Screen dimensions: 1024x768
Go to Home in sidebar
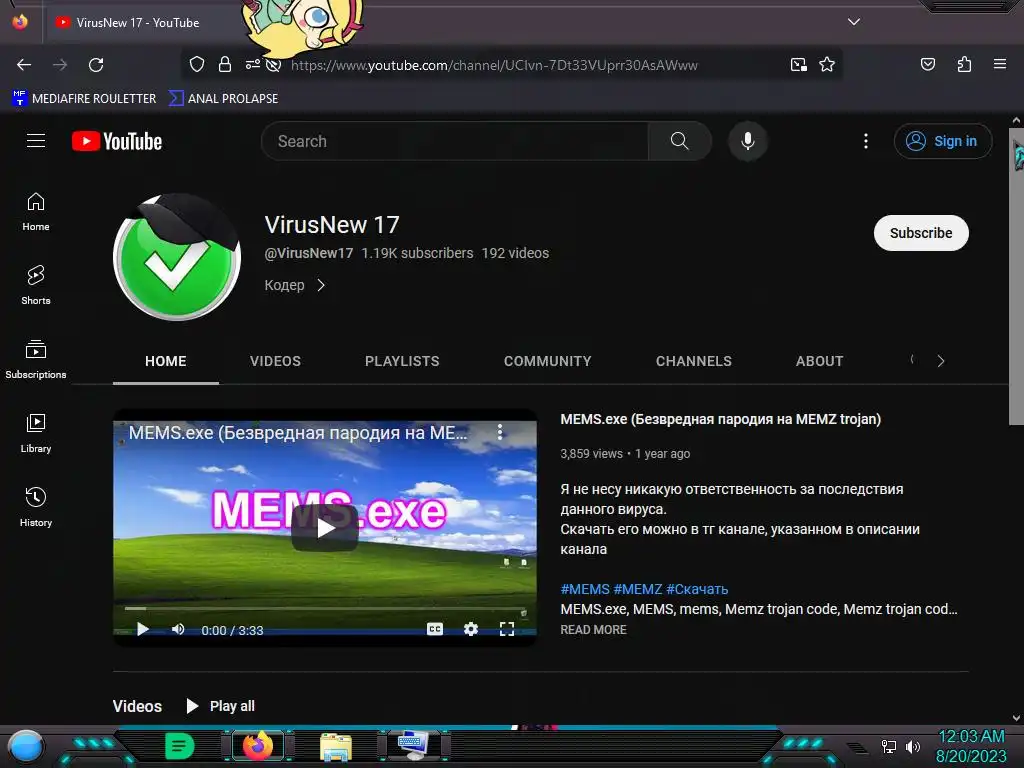(x=36, y=212)
